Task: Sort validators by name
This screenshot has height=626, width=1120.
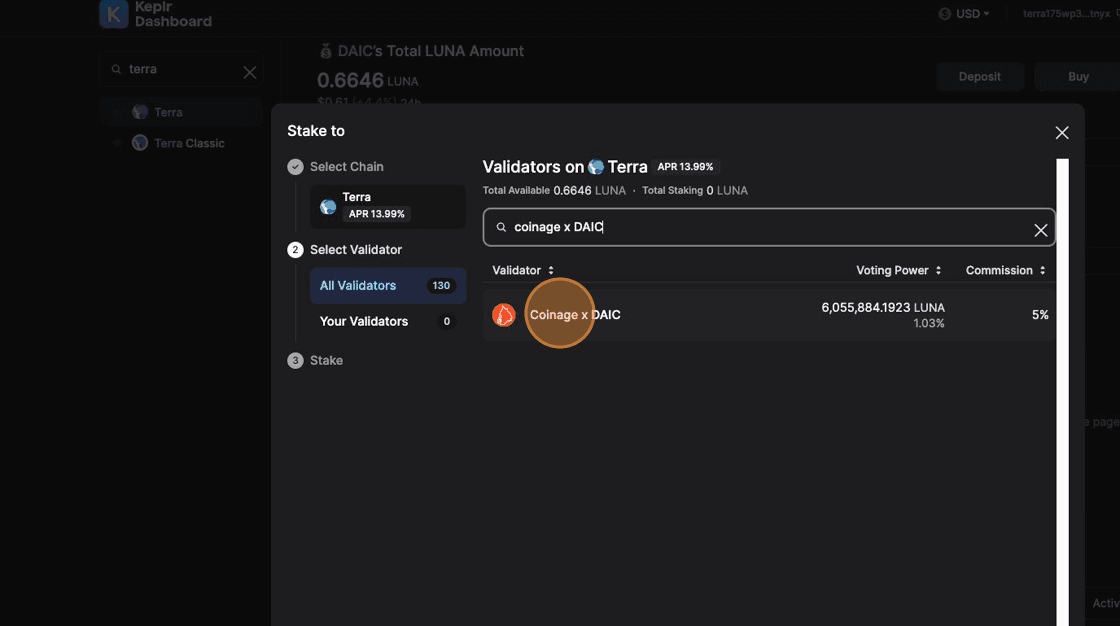Action: click(x=523, y=271)
